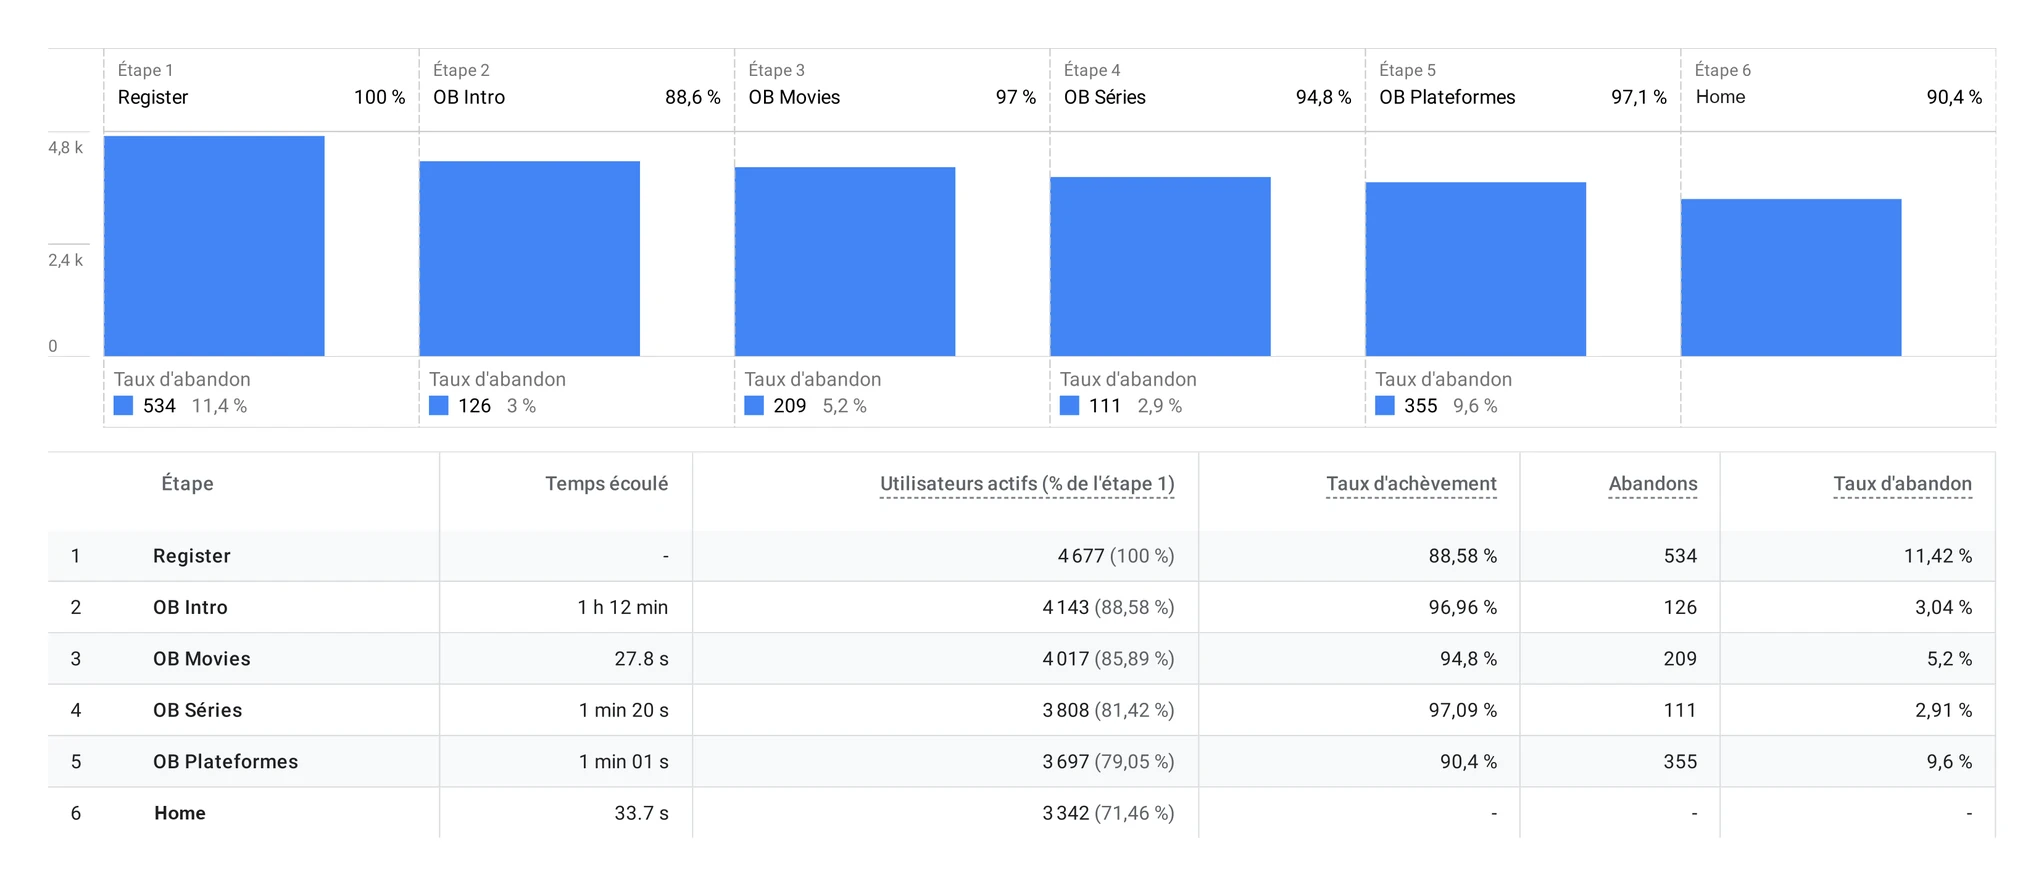Click the Temps écoulé column header

pos(606,484)
